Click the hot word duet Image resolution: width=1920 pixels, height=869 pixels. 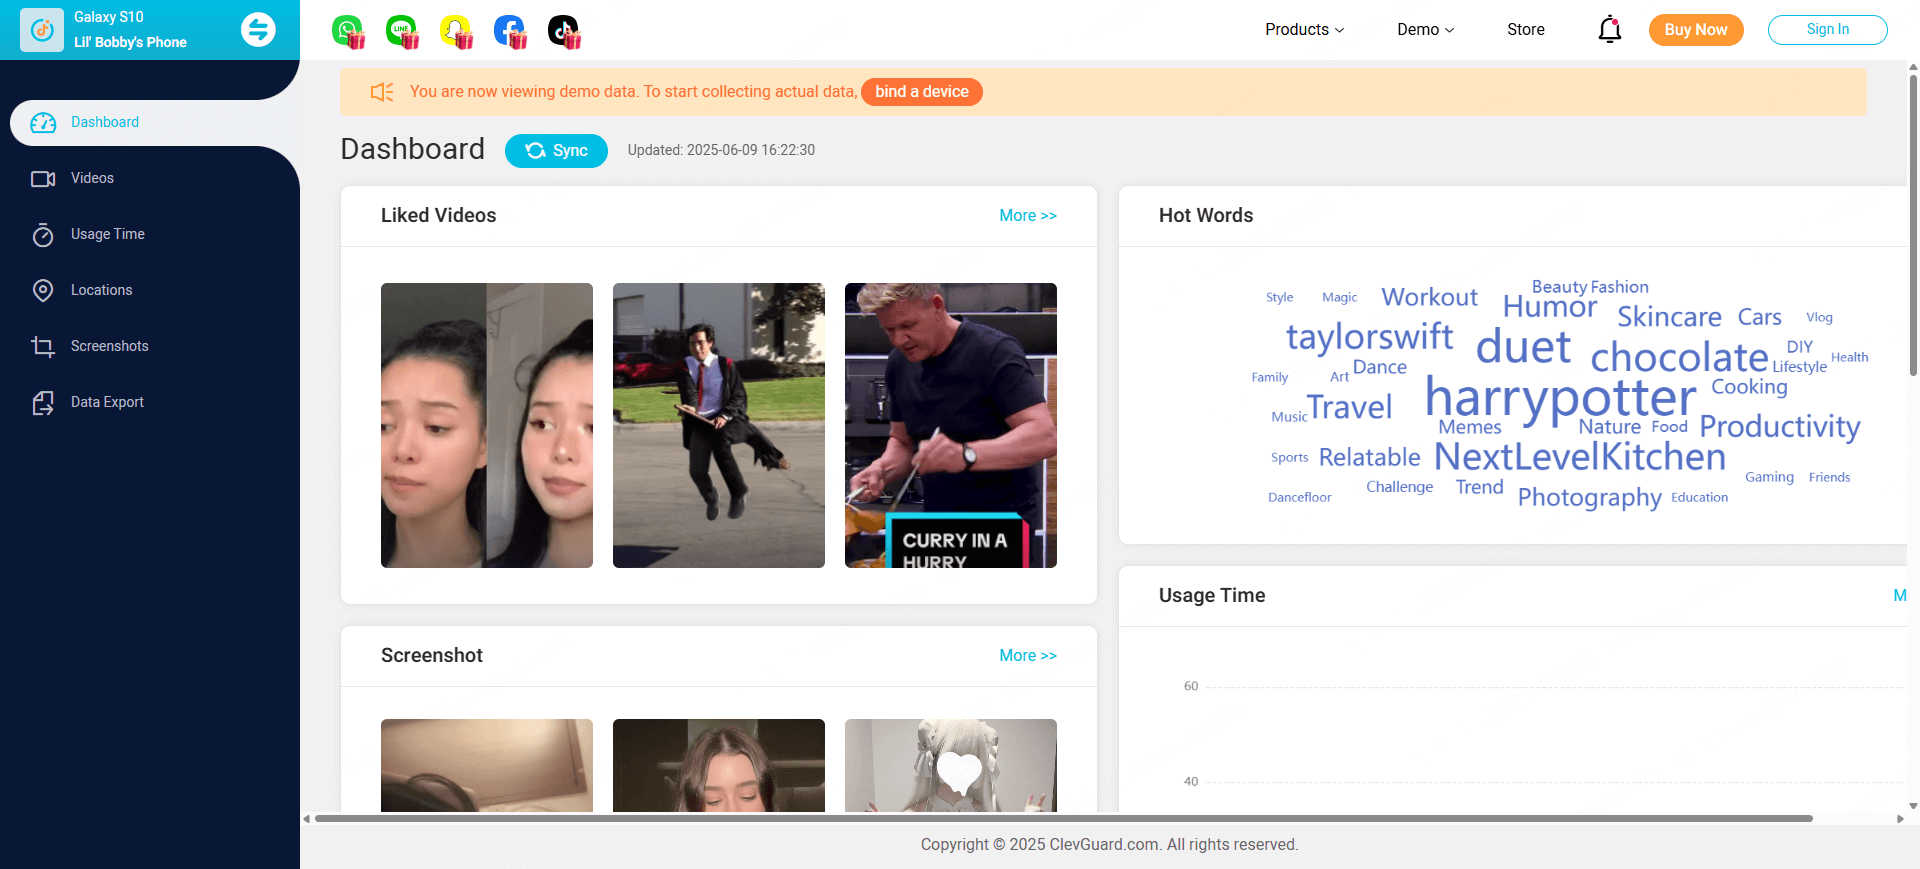click(1523, 347)
